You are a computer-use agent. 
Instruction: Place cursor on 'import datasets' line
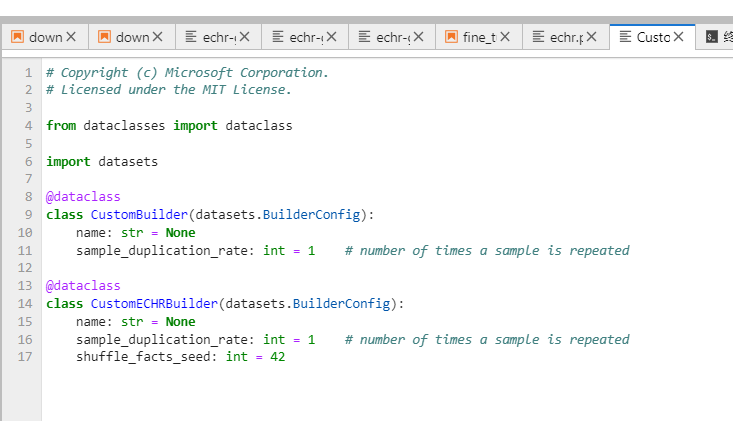point(102,162)
